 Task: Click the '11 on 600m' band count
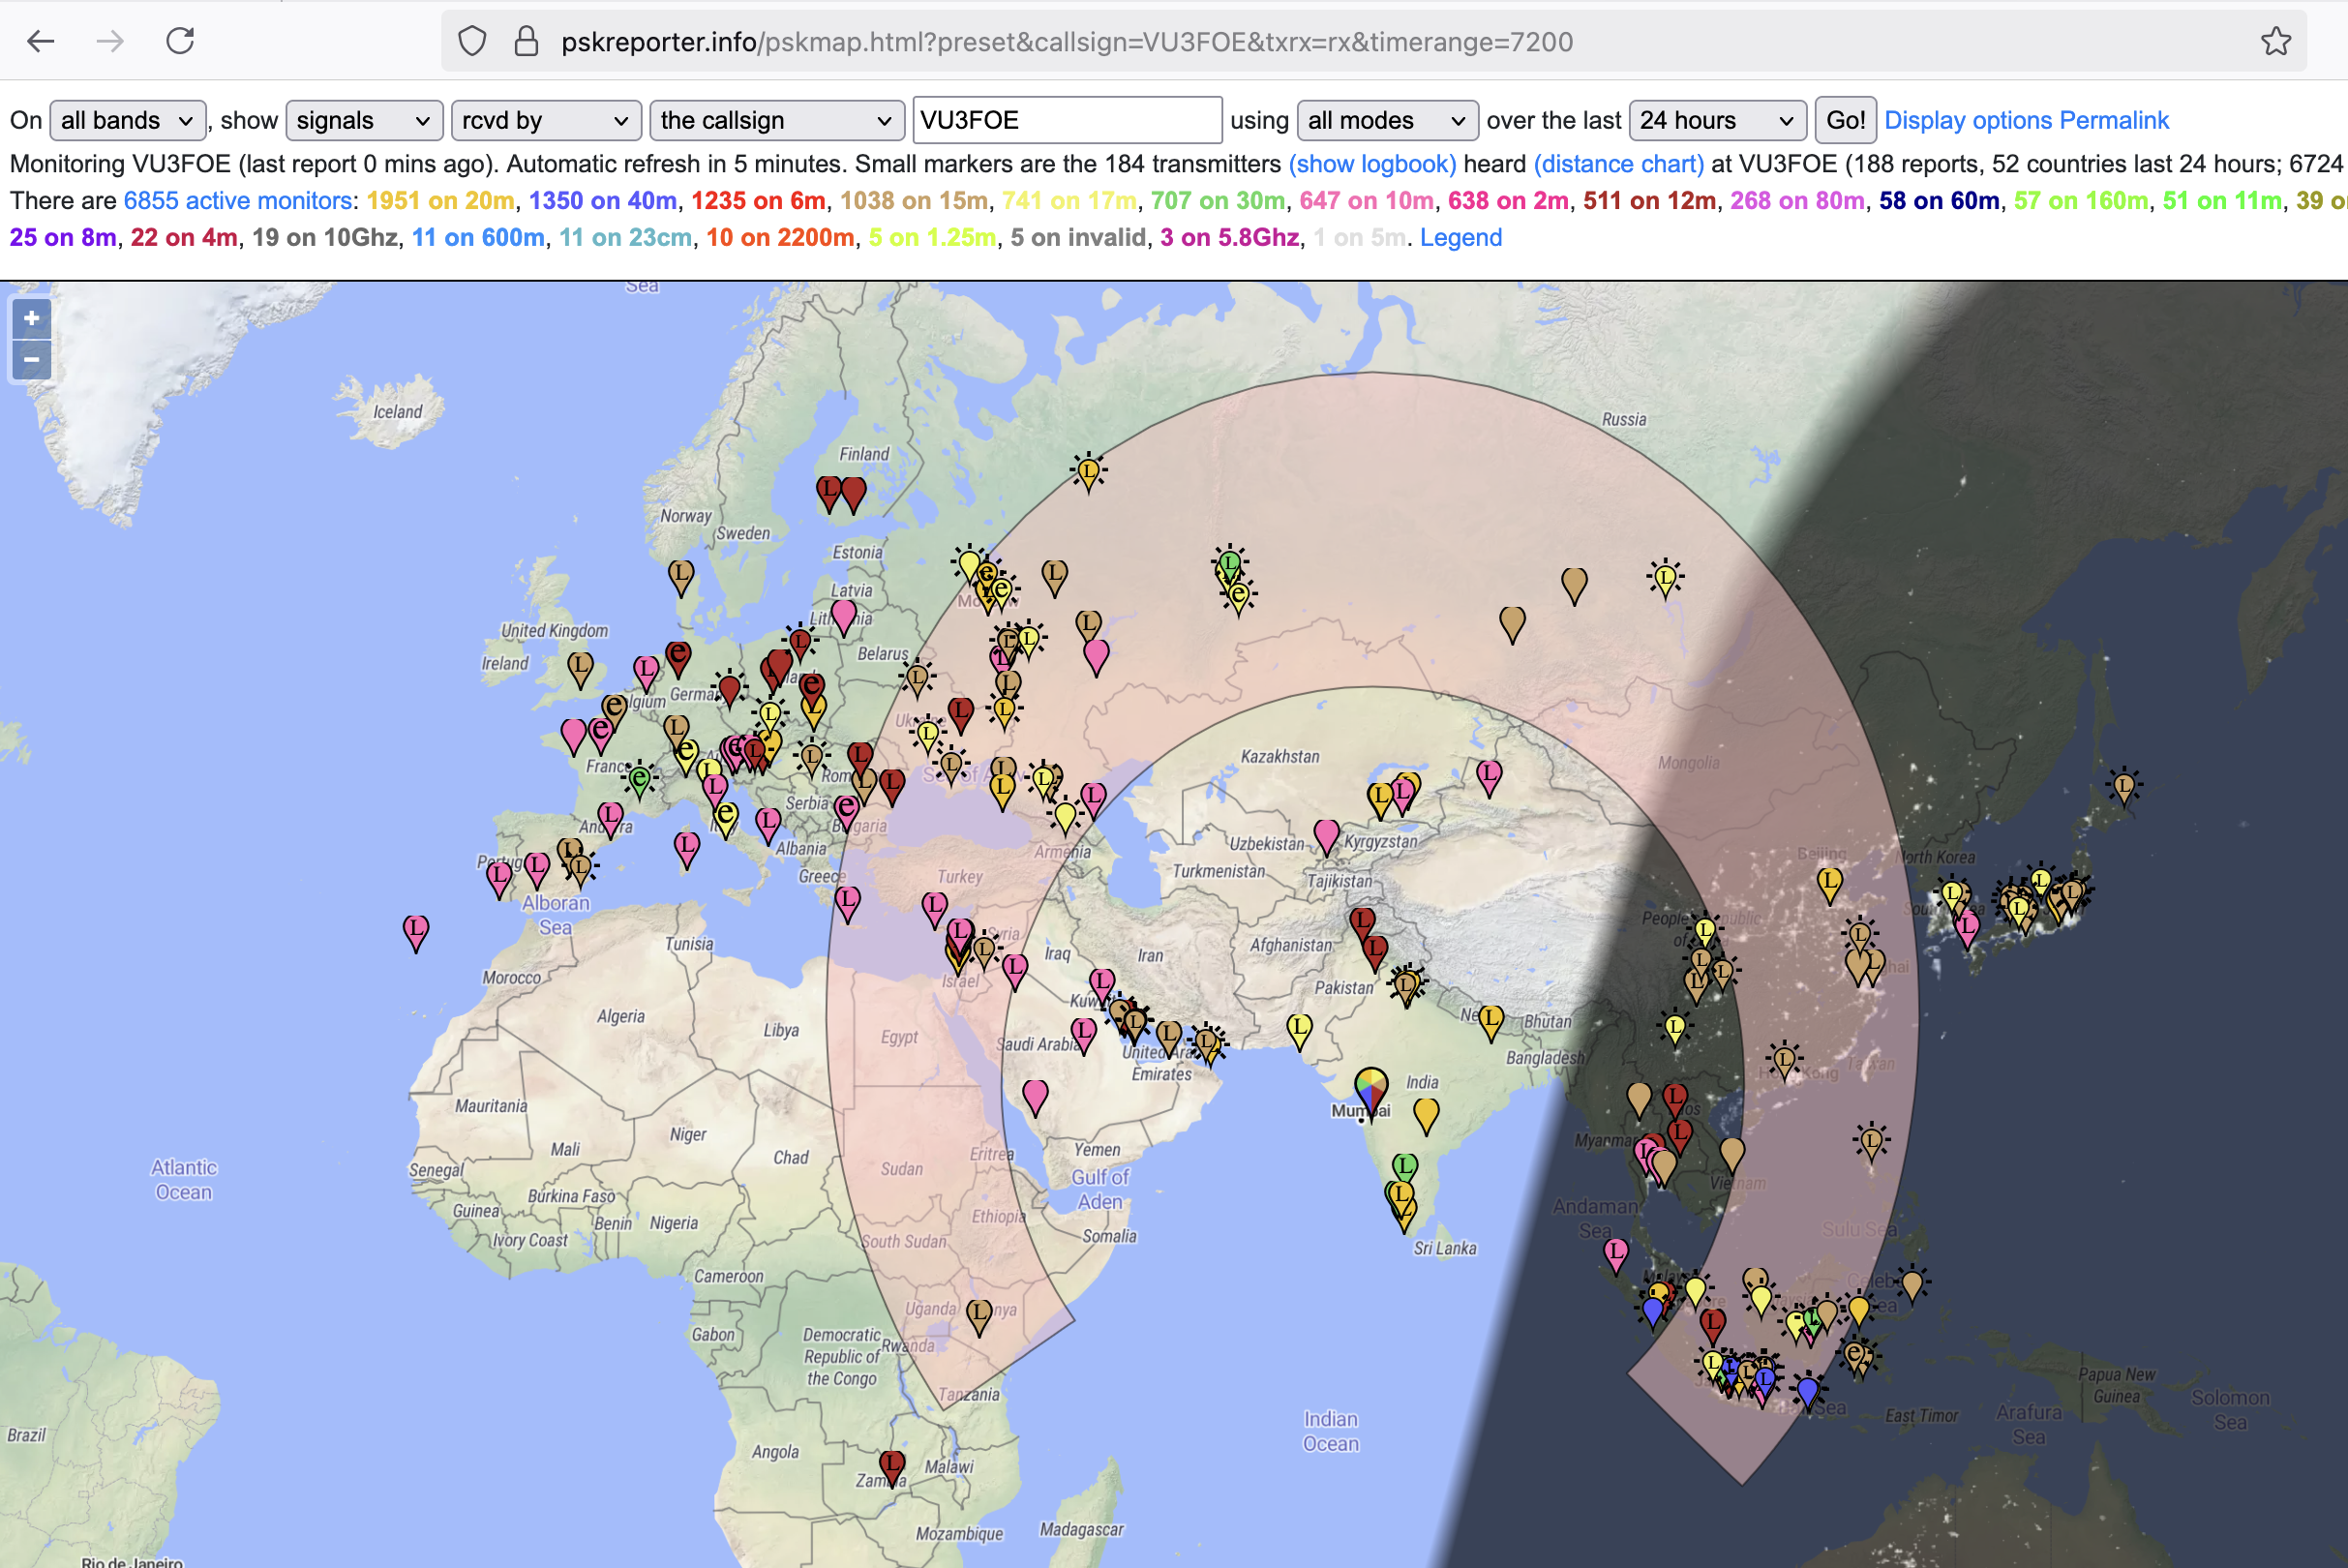478,238
